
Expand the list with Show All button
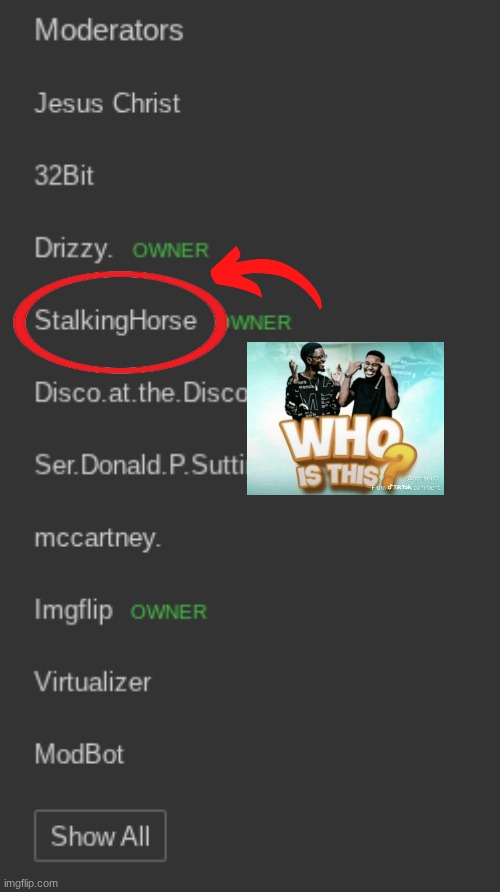pyautogui.click(x=100, y=836)
